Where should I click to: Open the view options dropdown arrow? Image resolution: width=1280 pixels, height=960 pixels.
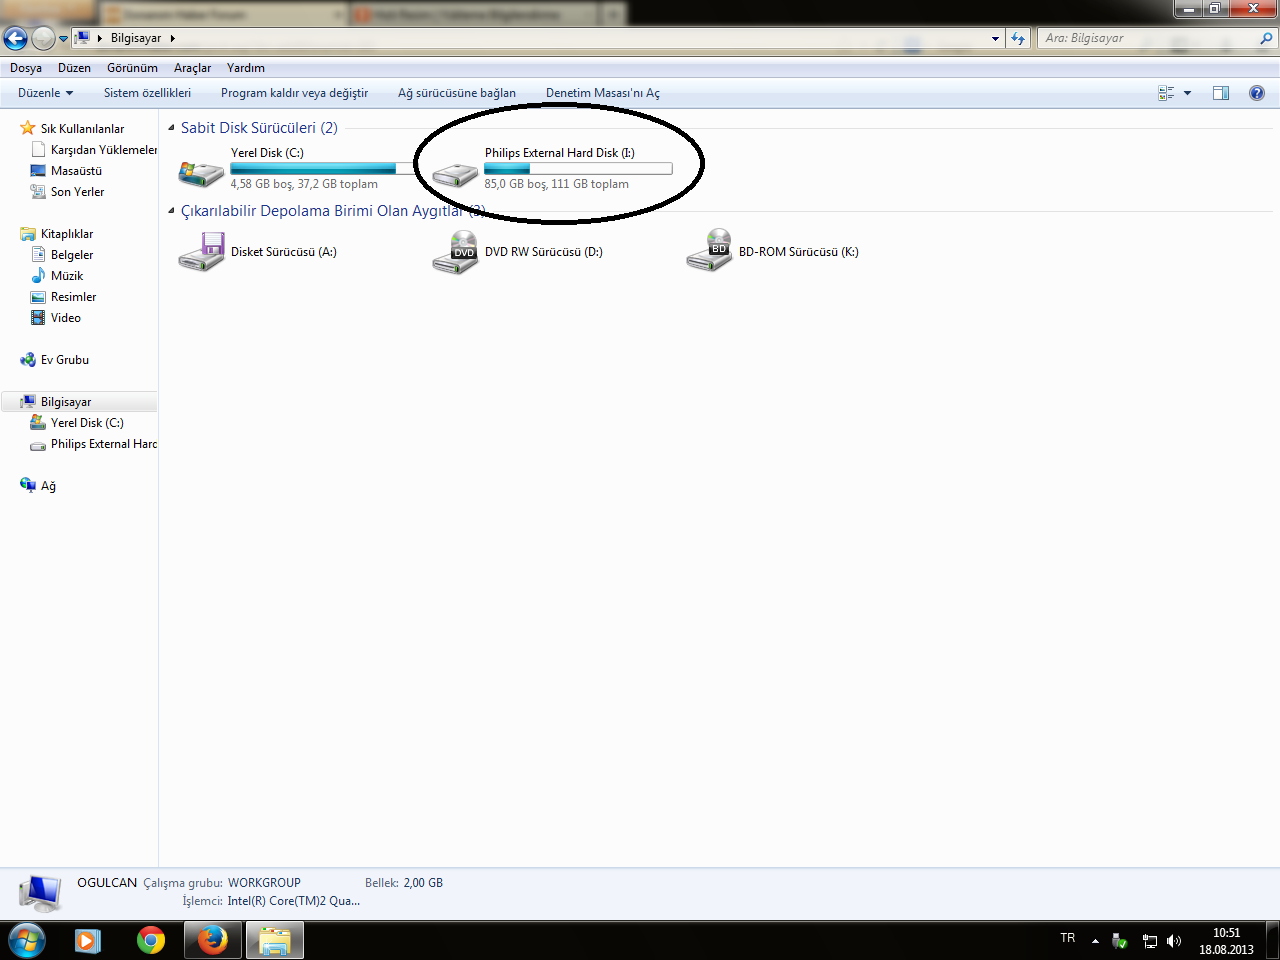pos(1188,93)
